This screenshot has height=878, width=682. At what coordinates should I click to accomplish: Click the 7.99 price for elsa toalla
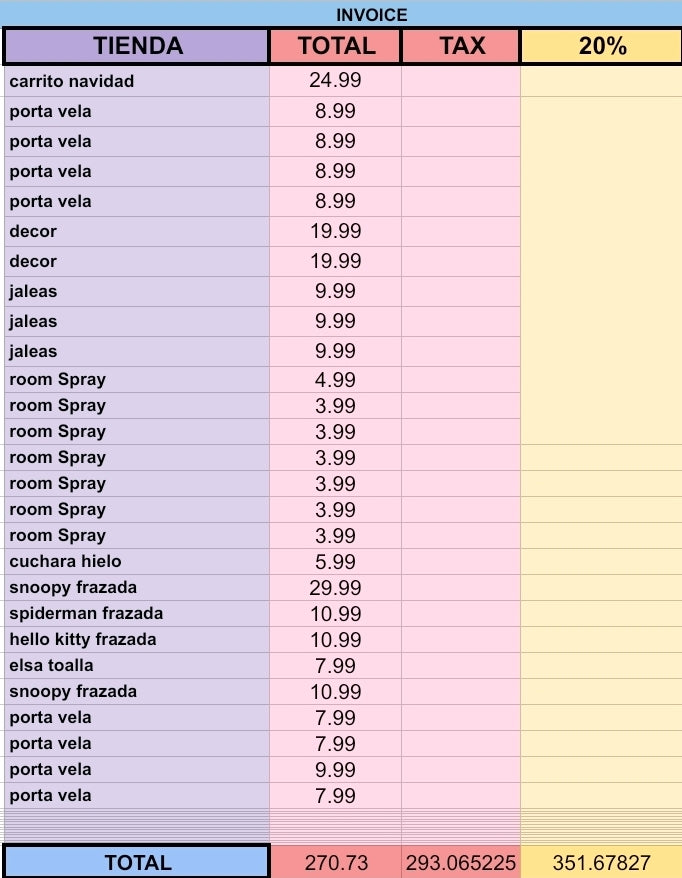coord(335,666)
